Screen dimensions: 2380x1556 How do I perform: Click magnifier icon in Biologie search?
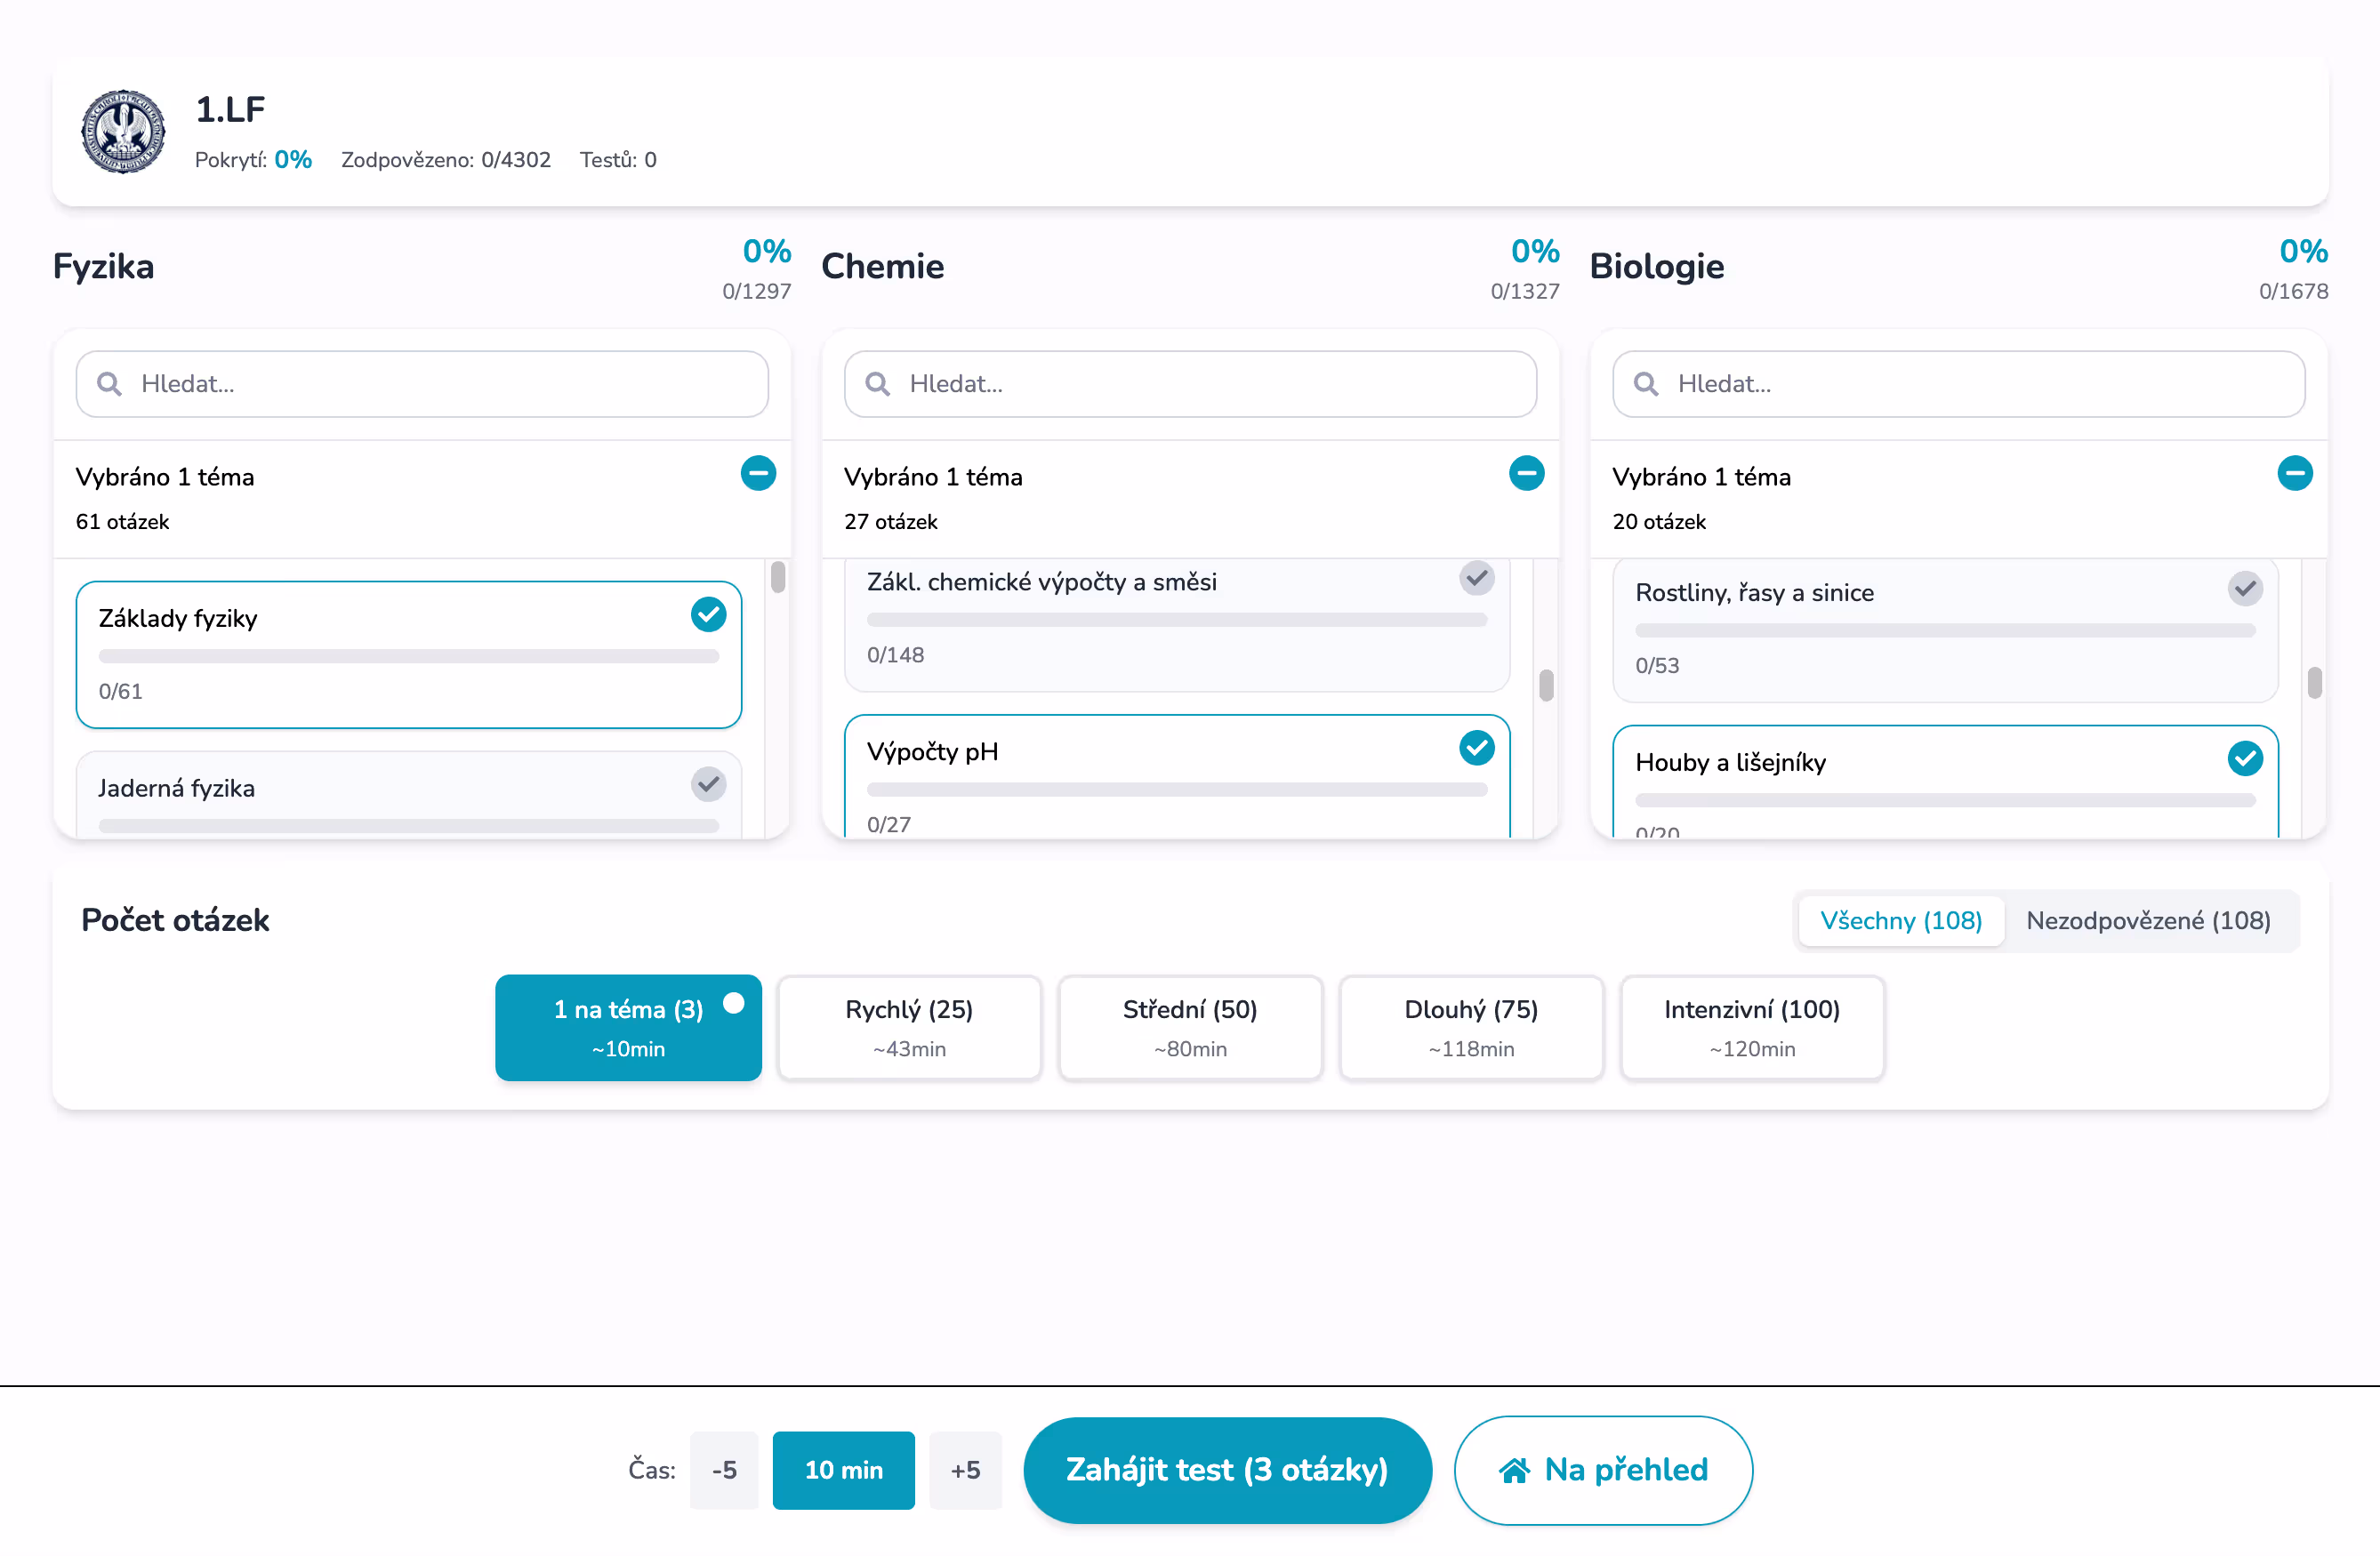[1645, 384]
